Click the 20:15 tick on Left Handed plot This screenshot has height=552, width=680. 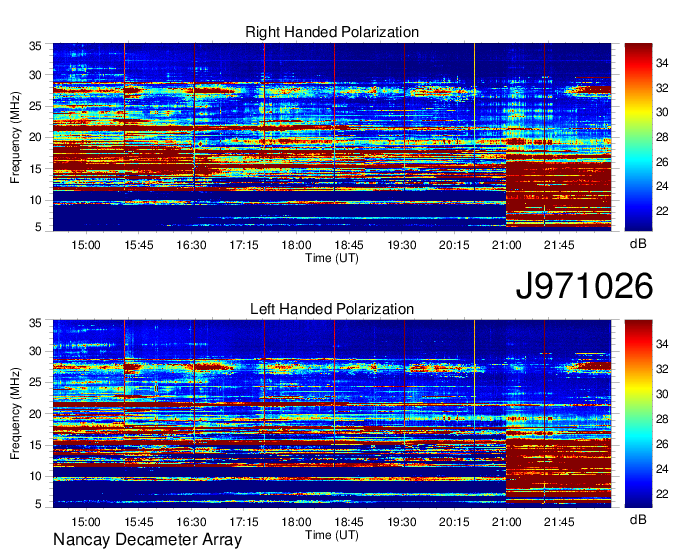coord(454,522)
